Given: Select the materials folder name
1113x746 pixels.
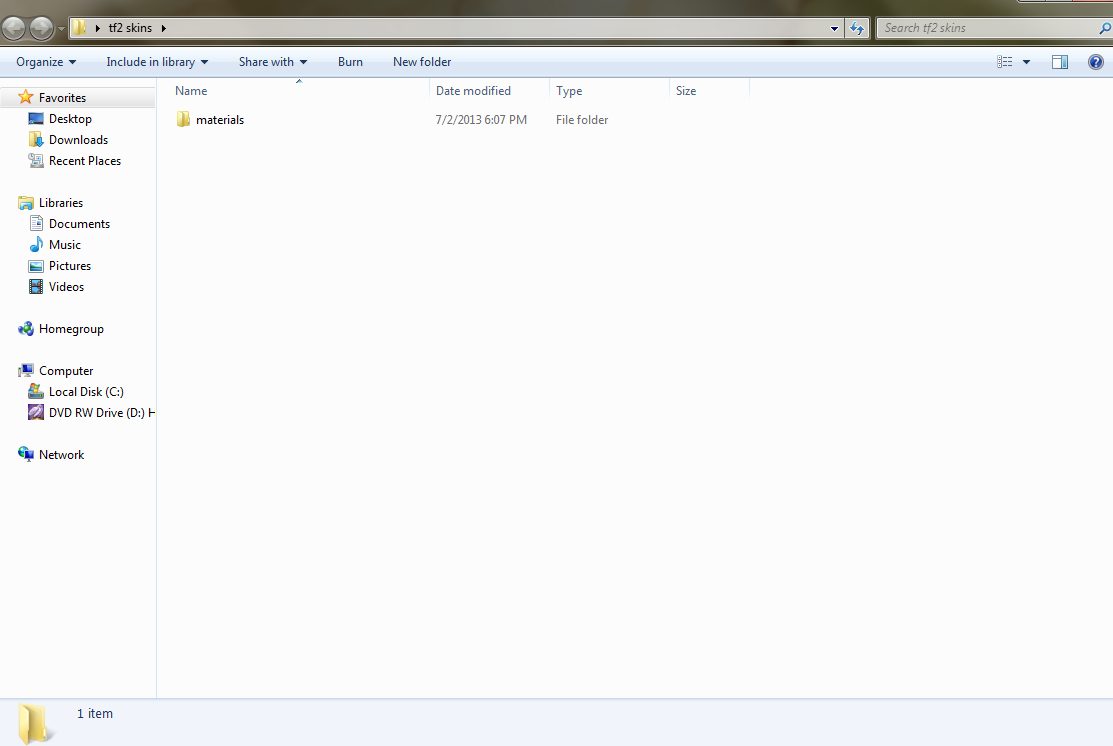Looking at the screenshot, I should [x=220, y=120].
